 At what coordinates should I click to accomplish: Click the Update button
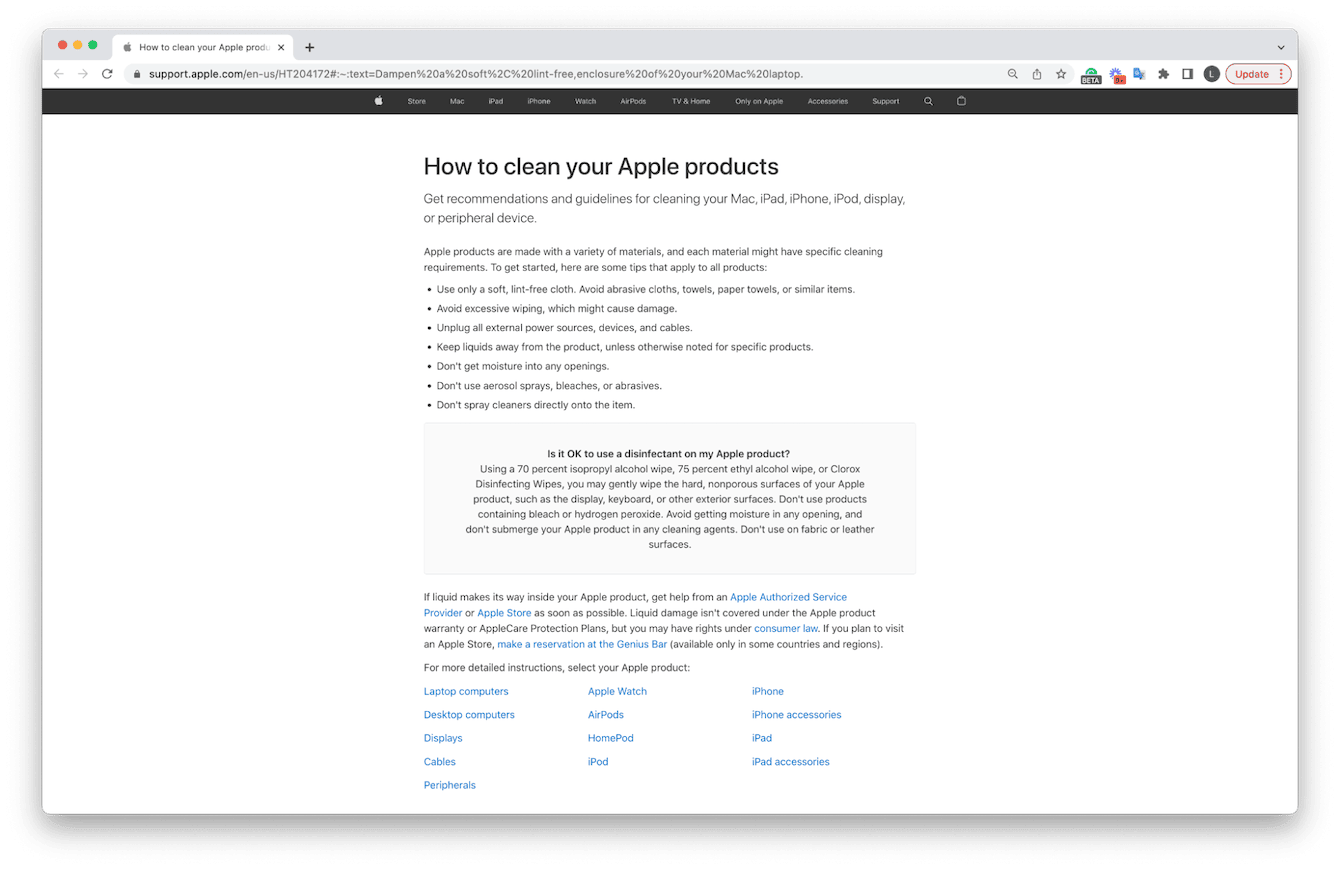(1252, 73)
